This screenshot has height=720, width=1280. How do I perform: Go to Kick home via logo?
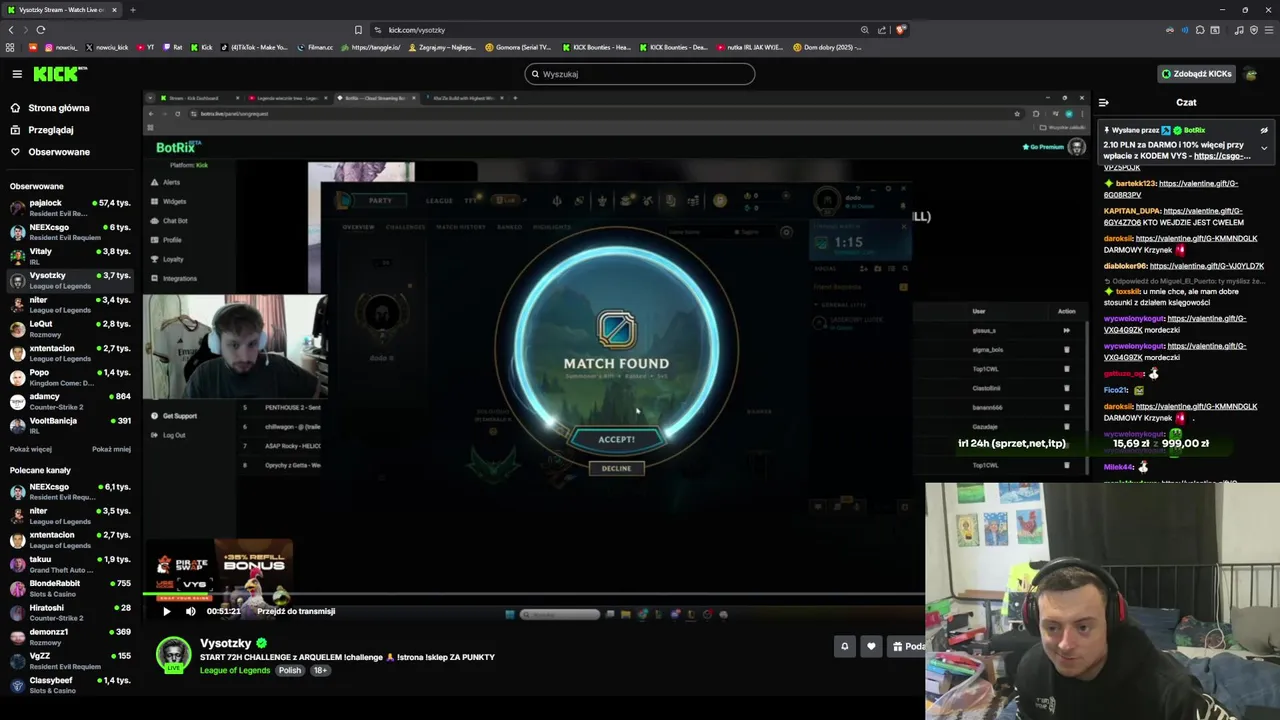[59, 74]
